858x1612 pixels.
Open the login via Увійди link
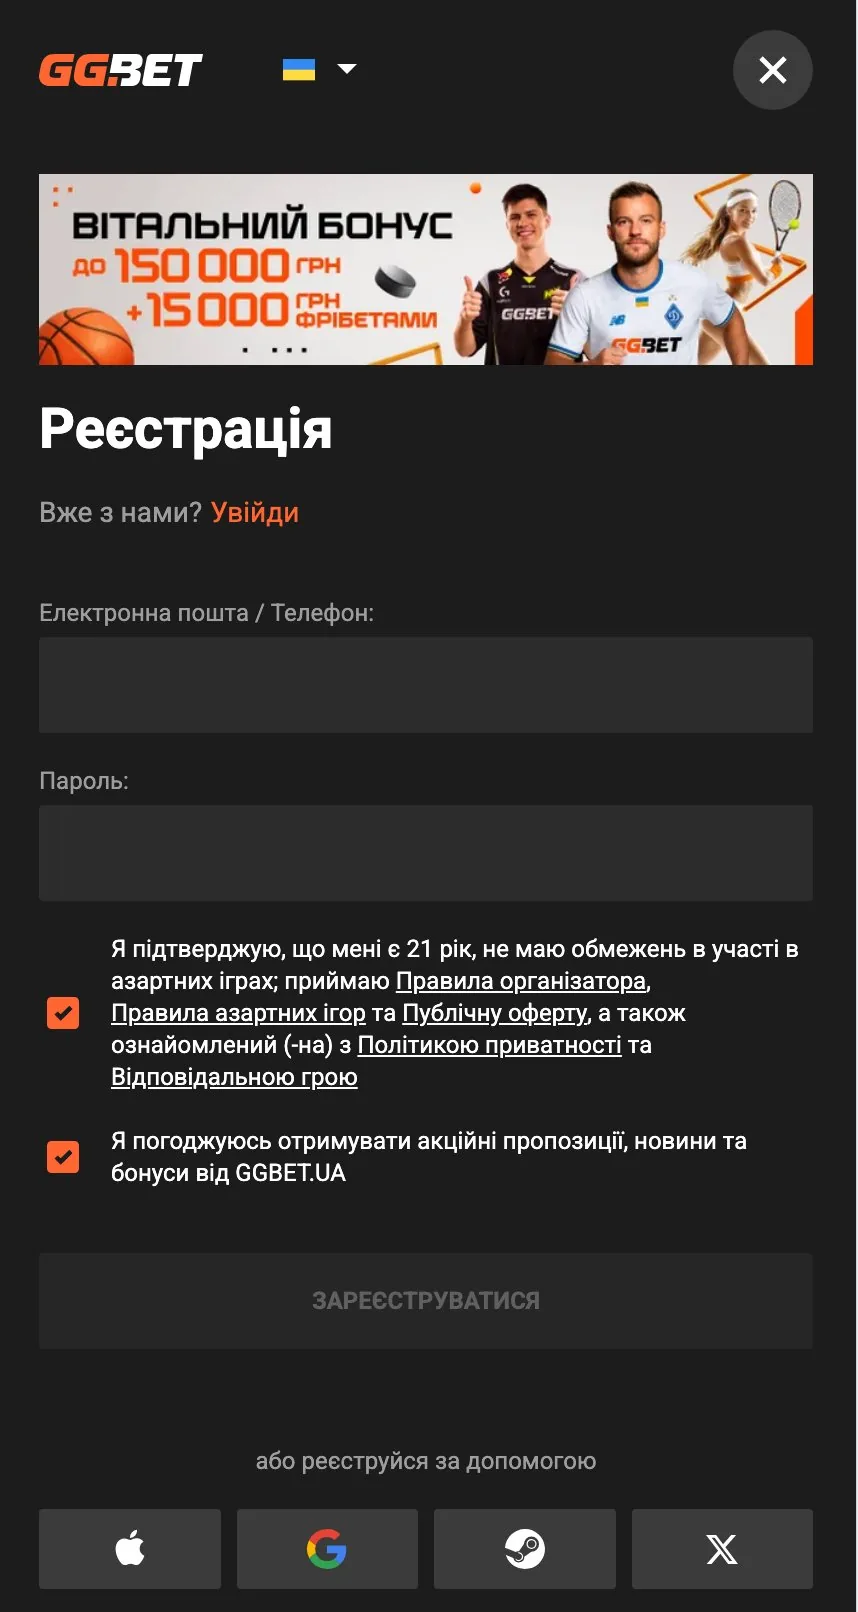pyautogui.click(x=254, y=512)
